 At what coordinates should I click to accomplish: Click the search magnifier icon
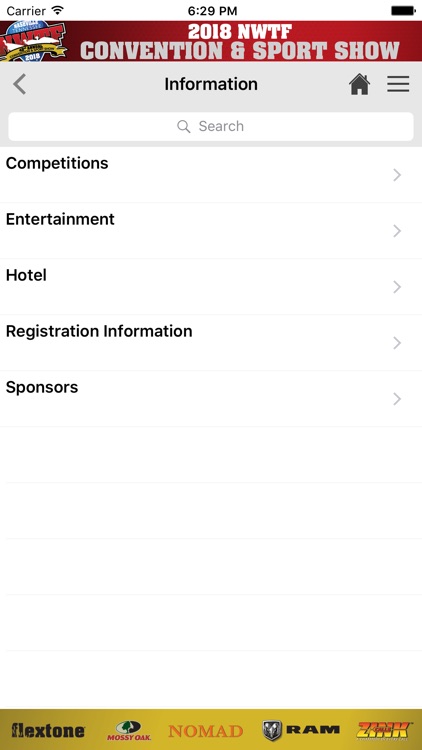[184, 126]
